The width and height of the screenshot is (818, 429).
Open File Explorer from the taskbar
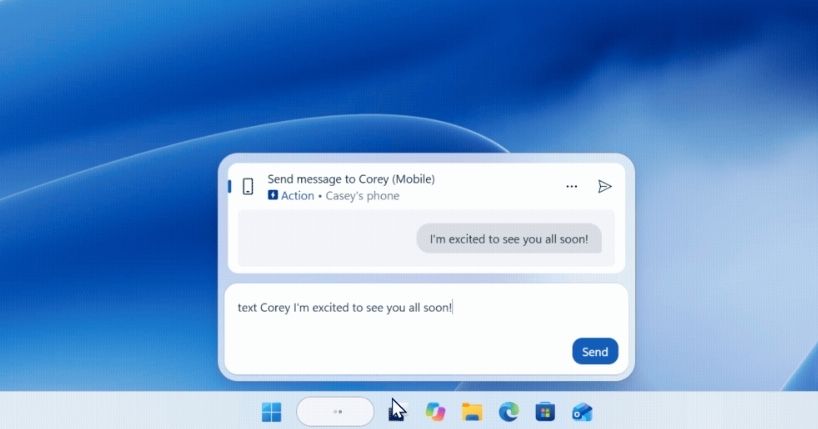[x=472, y=412]
